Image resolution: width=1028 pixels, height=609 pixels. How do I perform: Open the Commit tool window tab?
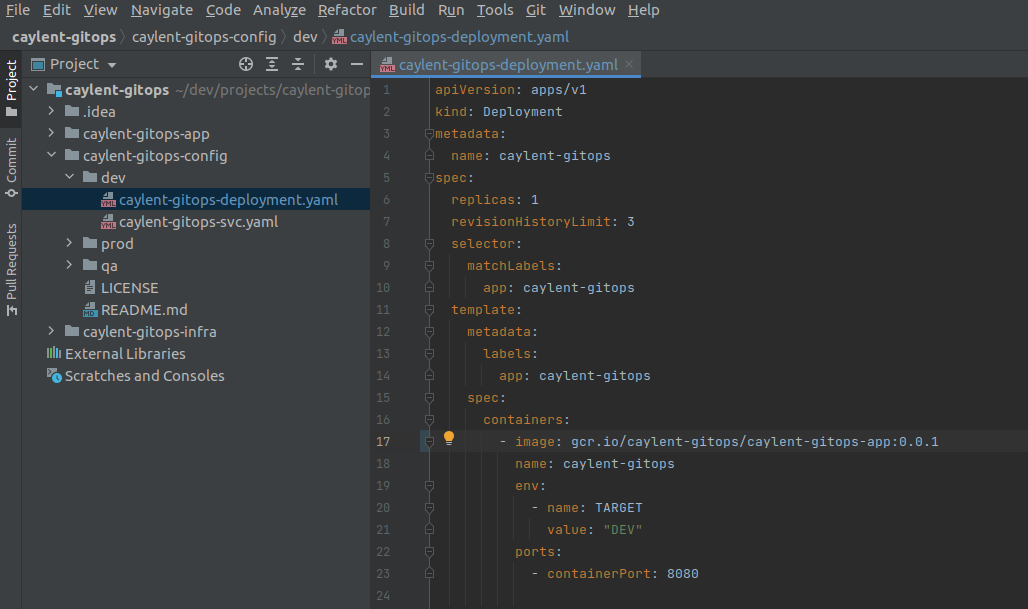11,167
